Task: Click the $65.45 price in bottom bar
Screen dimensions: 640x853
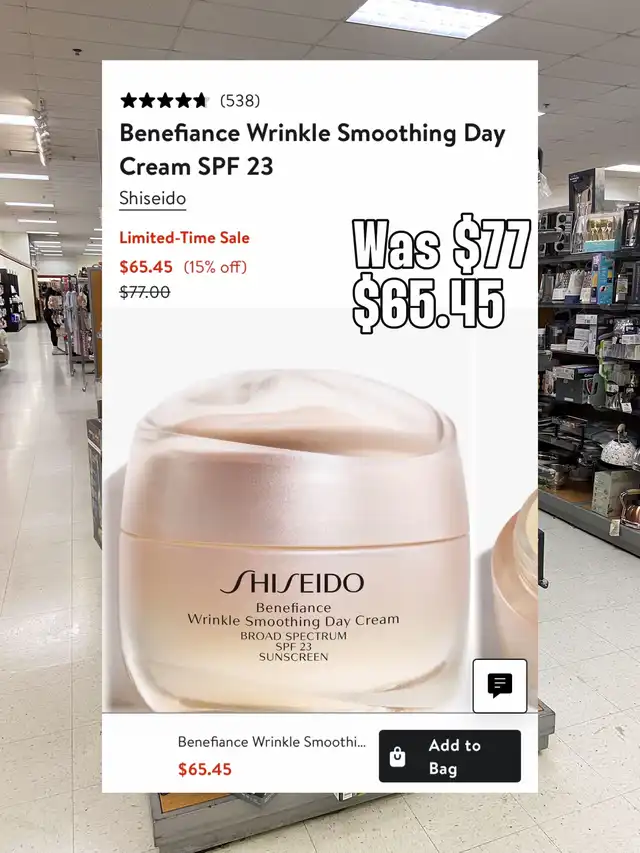Action: click(x=205, y=769)
